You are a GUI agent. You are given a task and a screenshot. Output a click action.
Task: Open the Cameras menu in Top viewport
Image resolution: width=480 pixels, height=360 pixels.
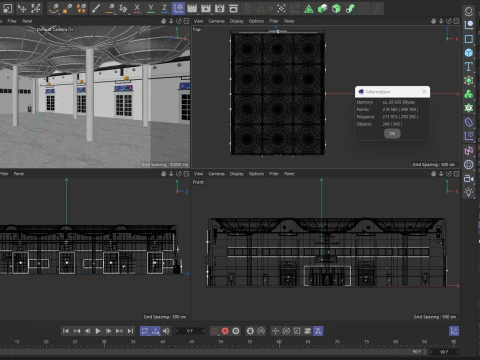click(217, 21)
